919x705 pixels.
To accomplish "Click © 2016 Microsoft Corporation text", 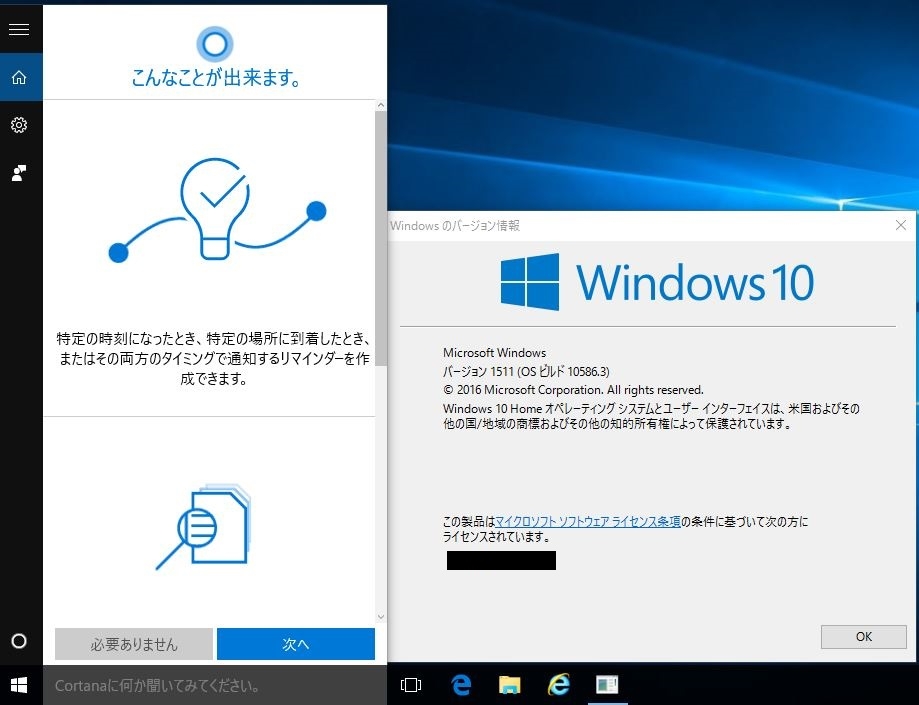I will click(x=573, y=390).
